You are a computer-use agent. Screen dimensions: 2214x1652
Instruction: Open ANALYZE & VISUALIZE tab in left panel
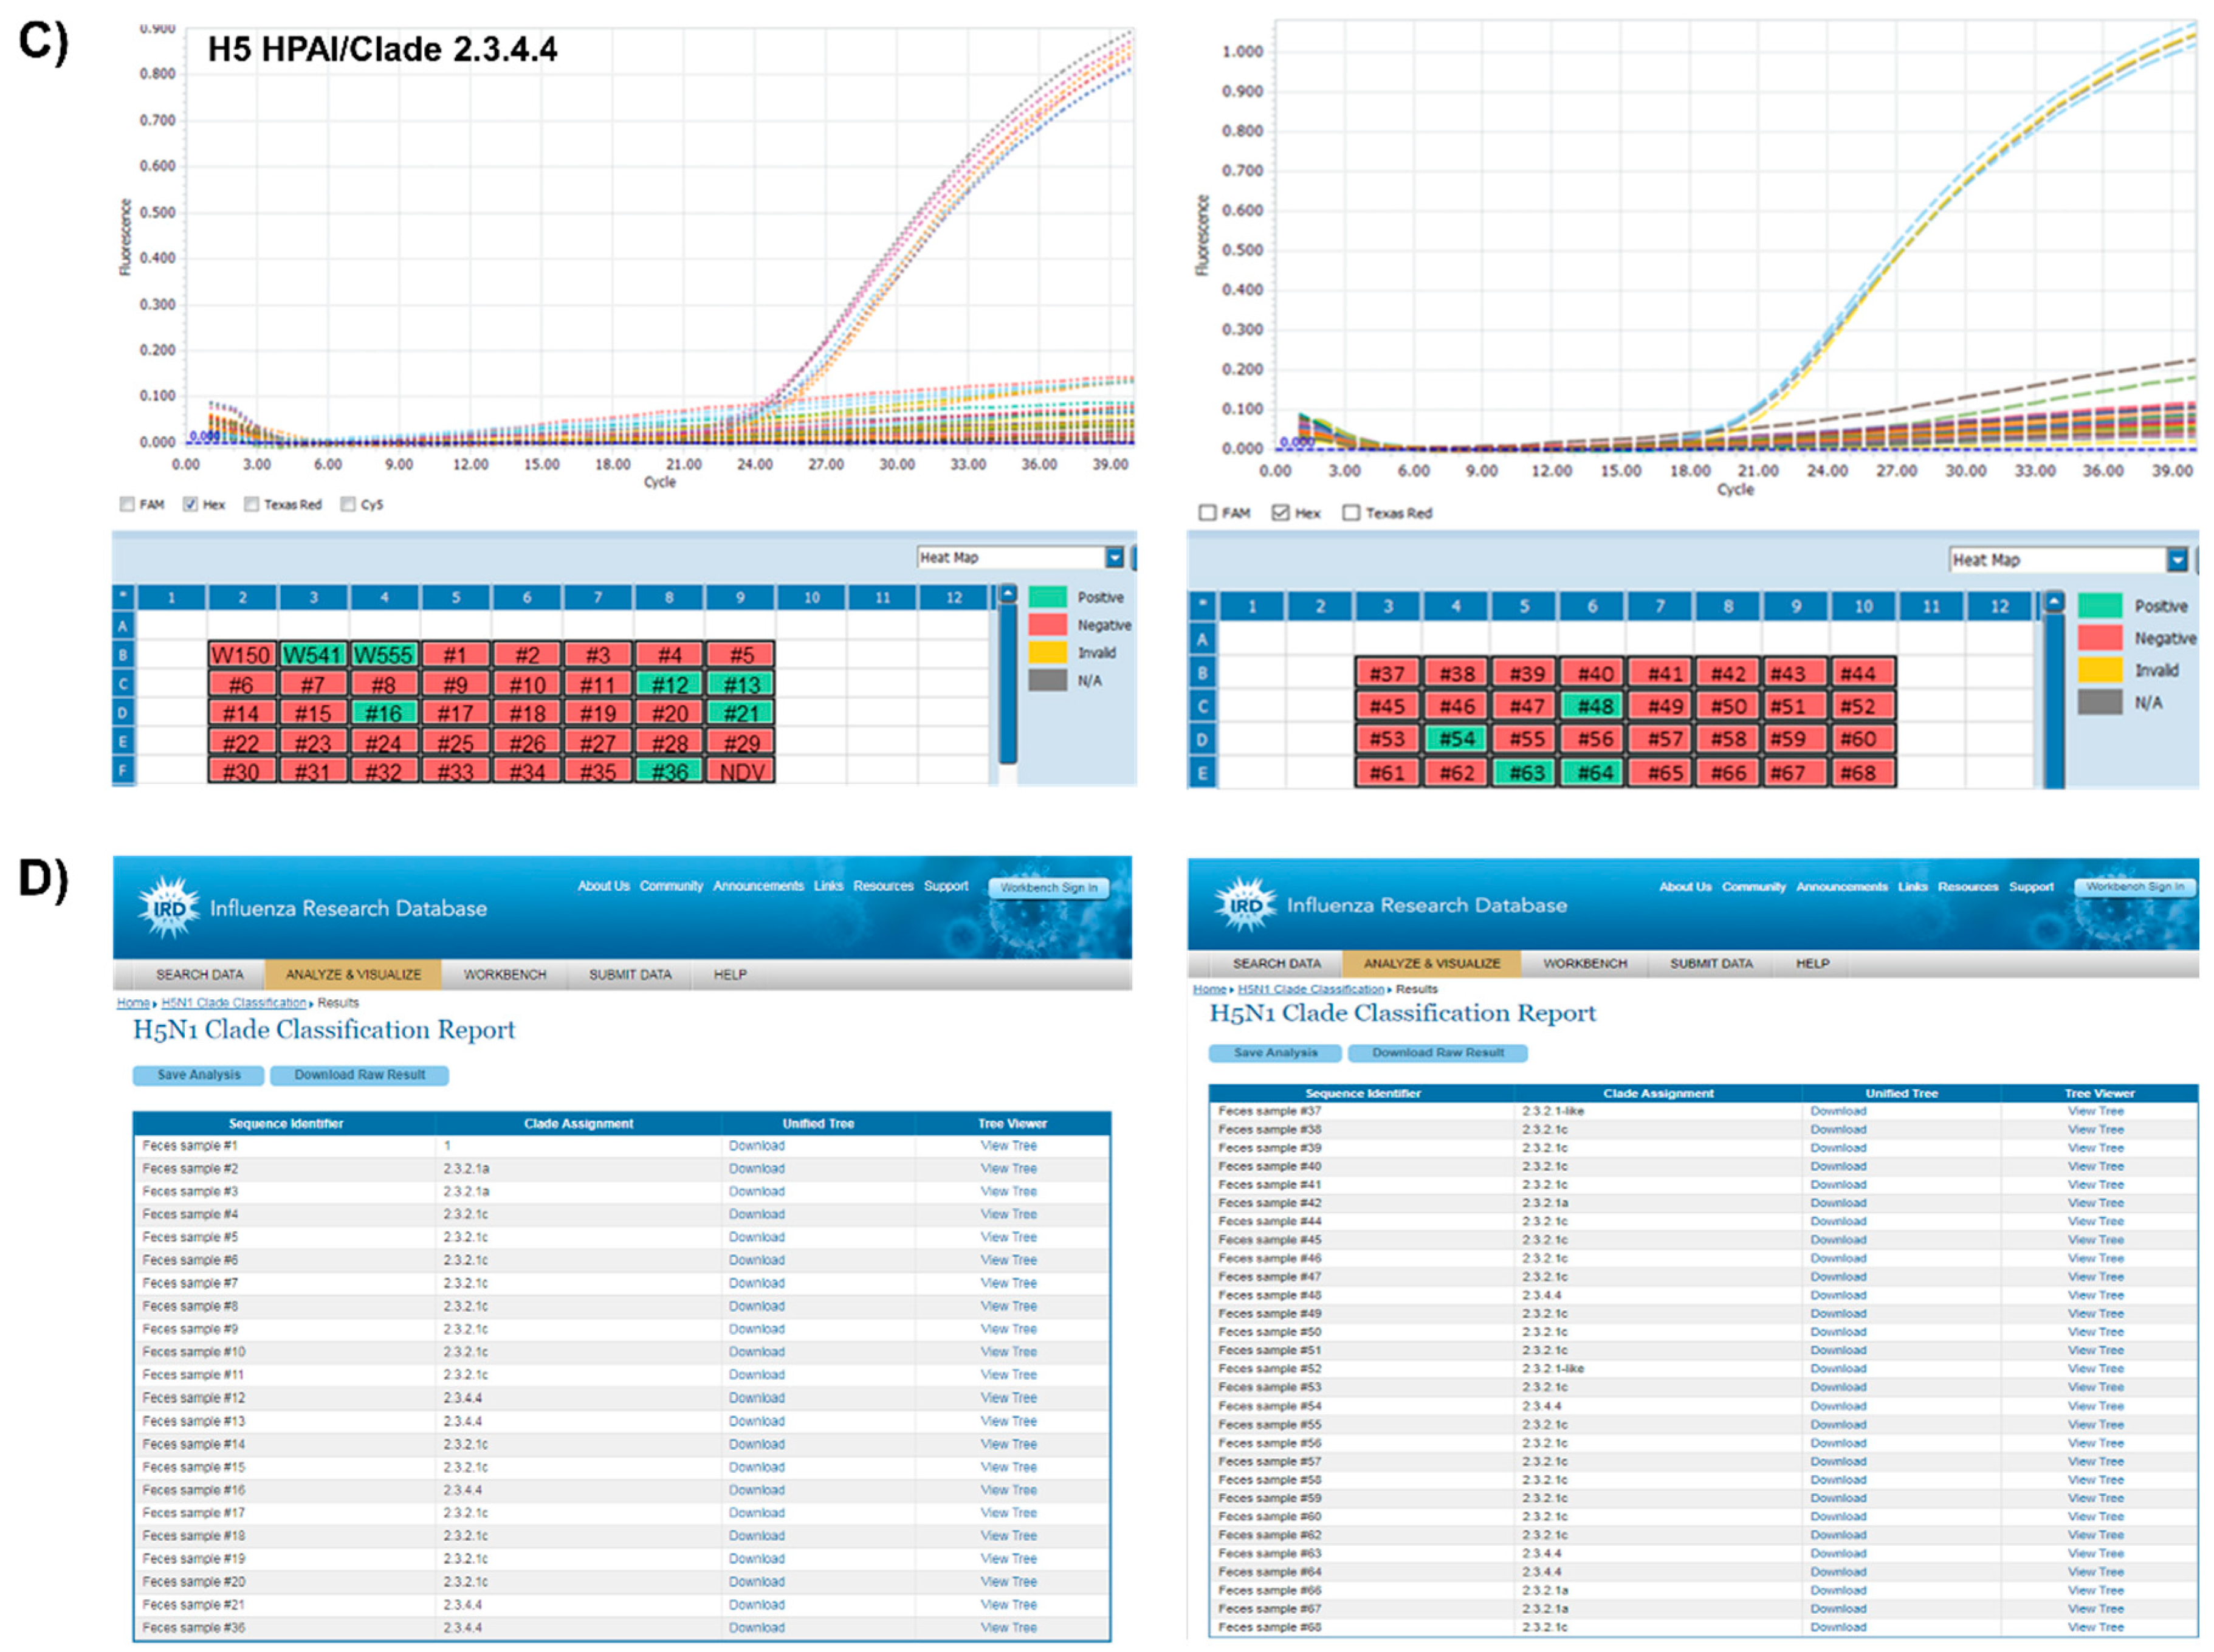click(x=353, y=974)
